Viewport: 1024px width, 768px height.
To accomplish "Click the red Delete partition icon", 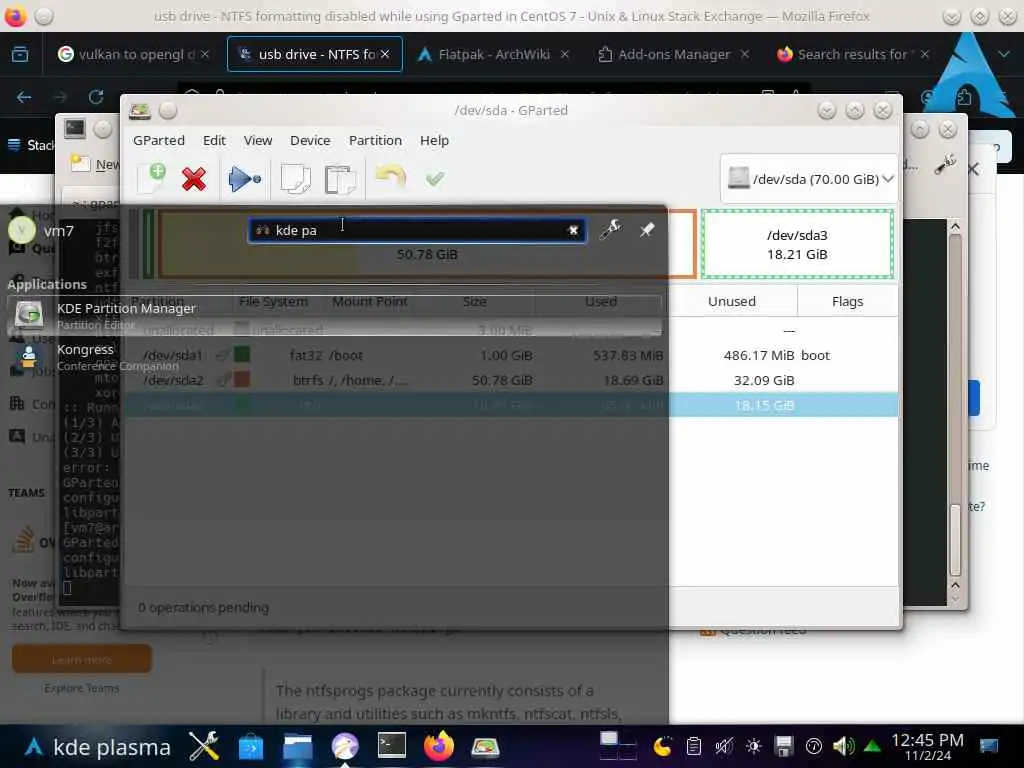I will (194, 178).
